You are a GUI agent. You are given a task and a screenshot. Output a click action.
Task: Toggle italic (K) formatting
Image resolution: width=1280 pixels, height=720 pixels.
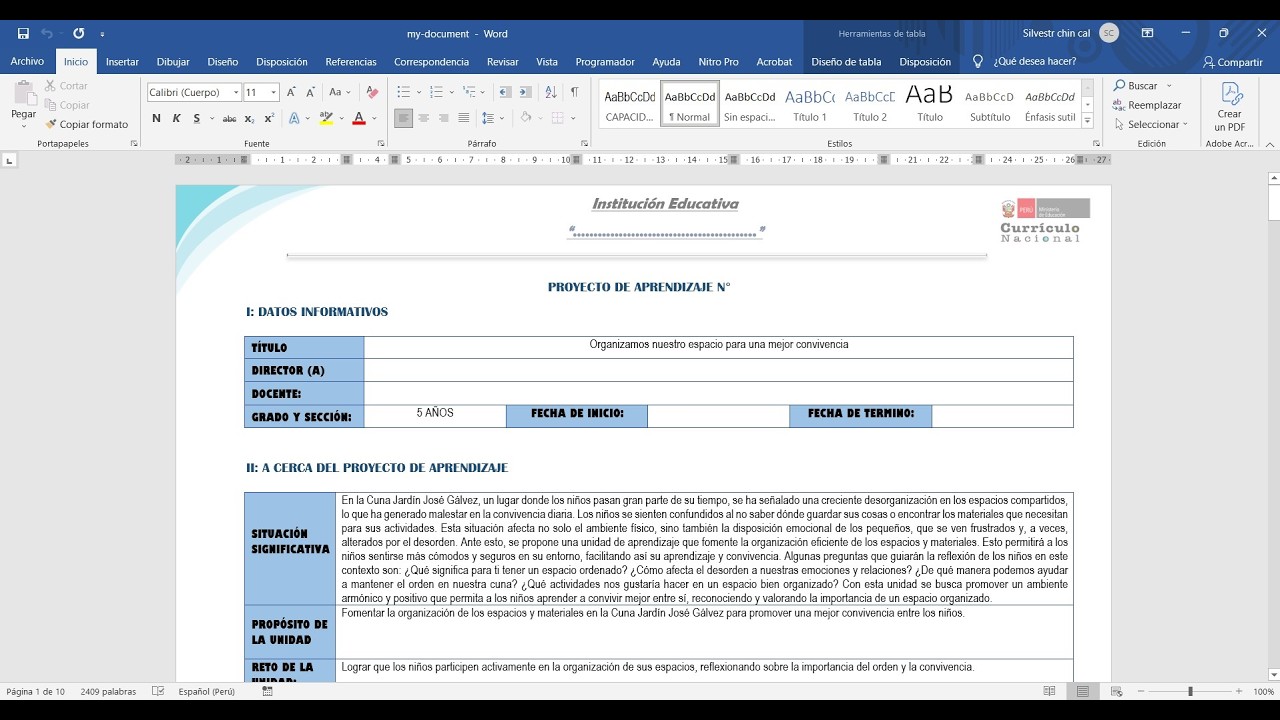tap(177, 118)
